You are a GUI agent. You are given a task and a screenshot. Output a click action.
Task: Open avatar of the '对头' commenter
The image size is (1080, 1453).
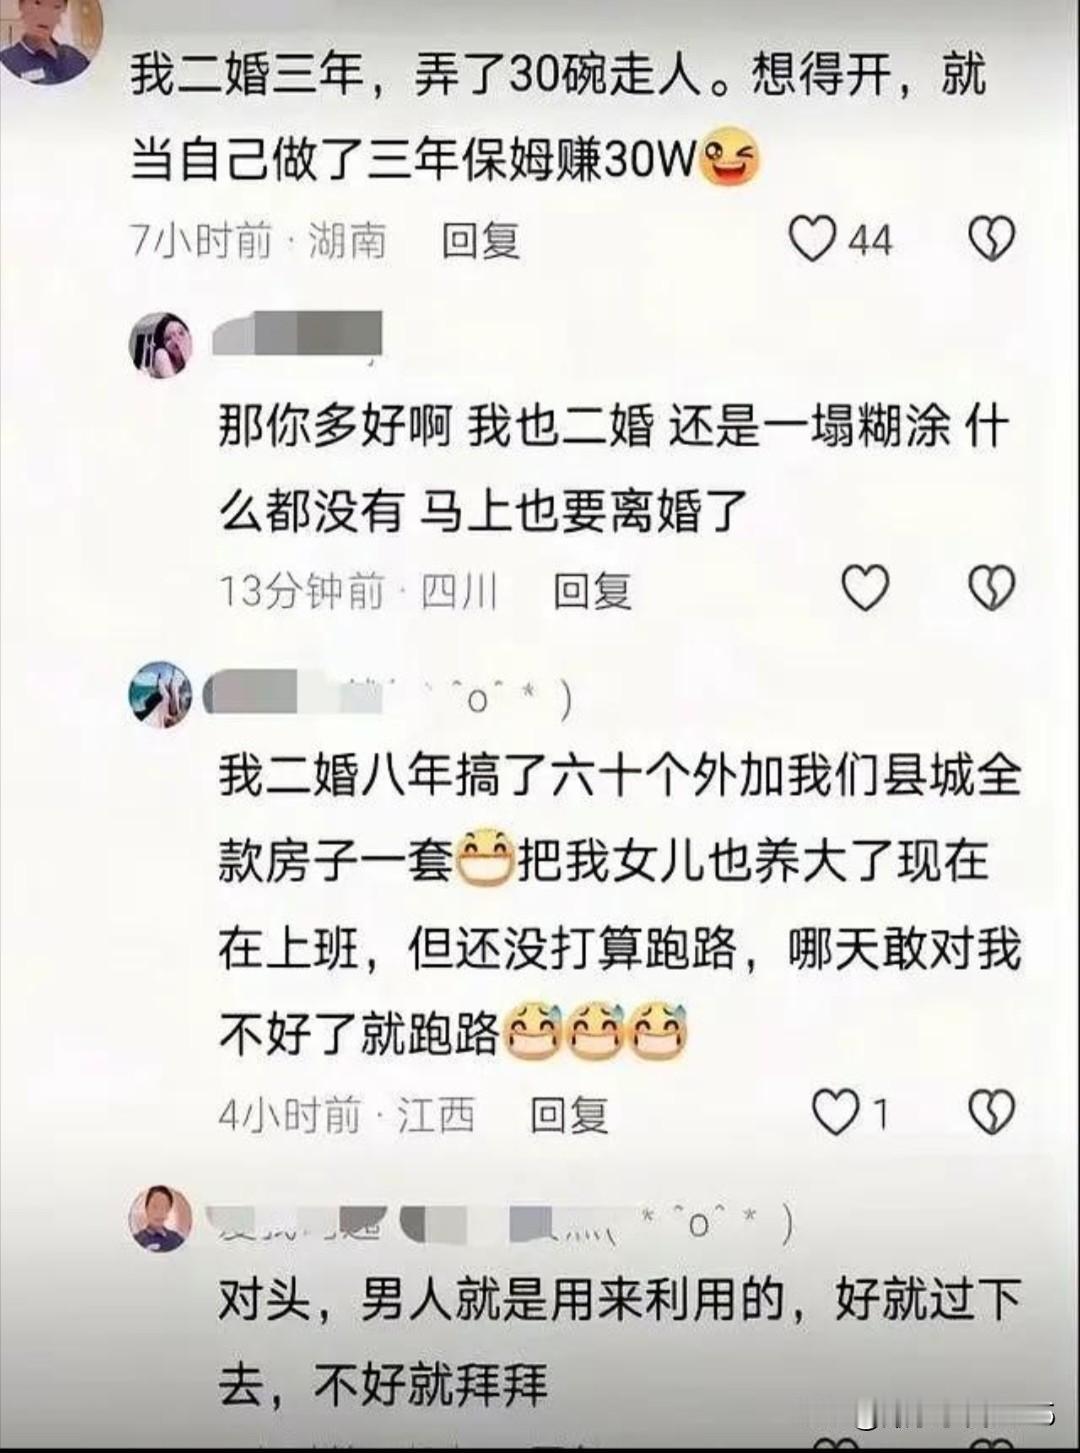[161, 1218]
